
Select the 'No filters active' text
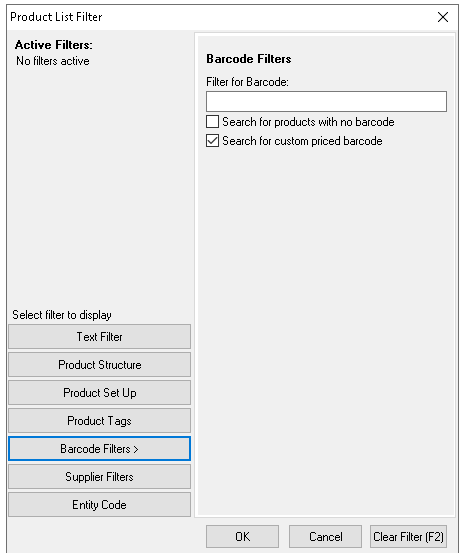click(53, 61)
